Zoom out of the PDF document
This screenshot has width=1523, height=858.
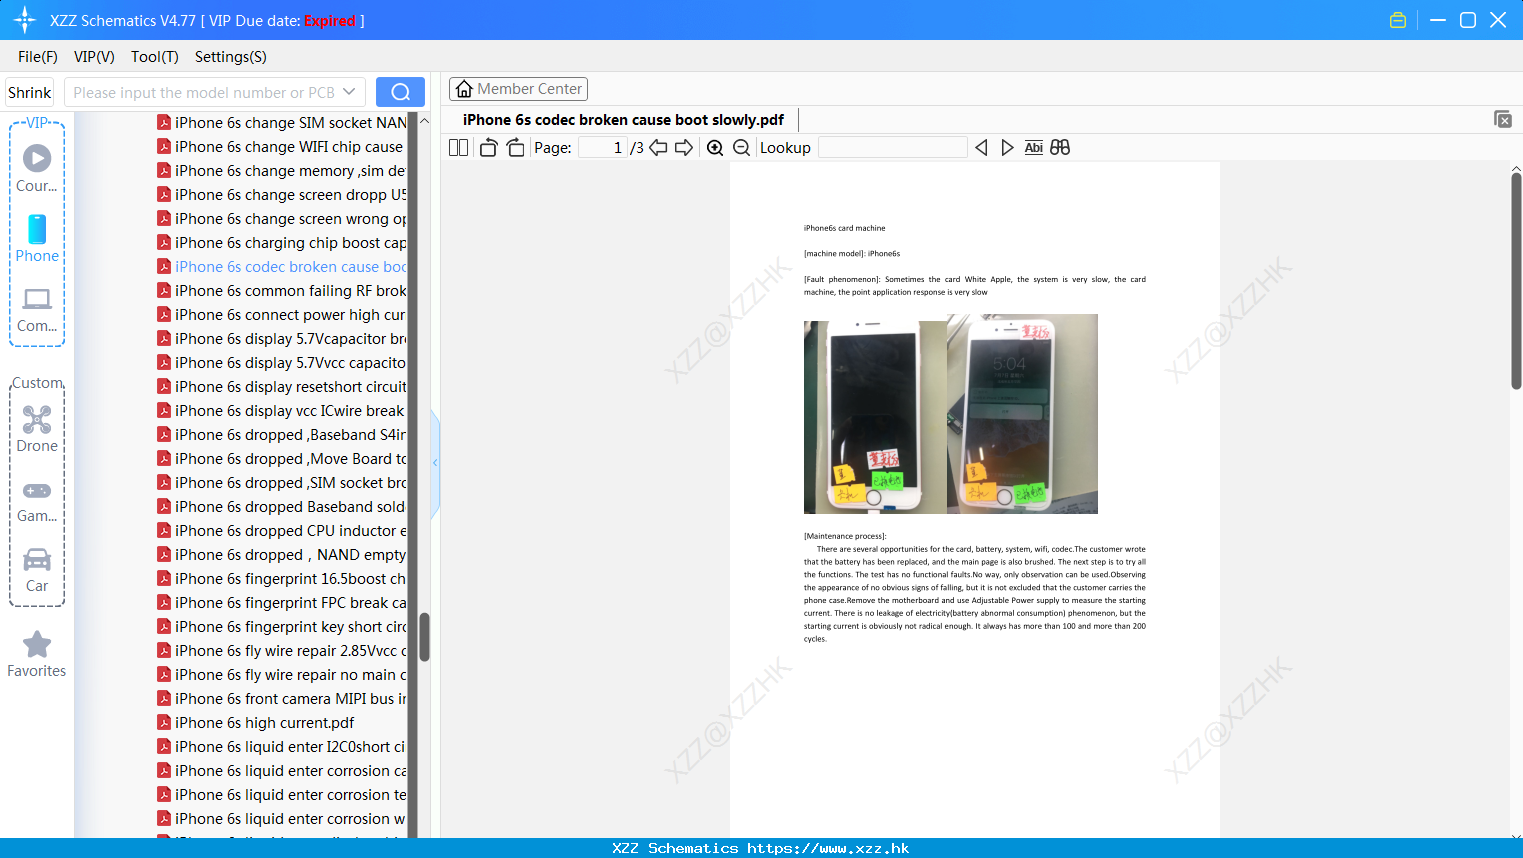coord(741,148)
